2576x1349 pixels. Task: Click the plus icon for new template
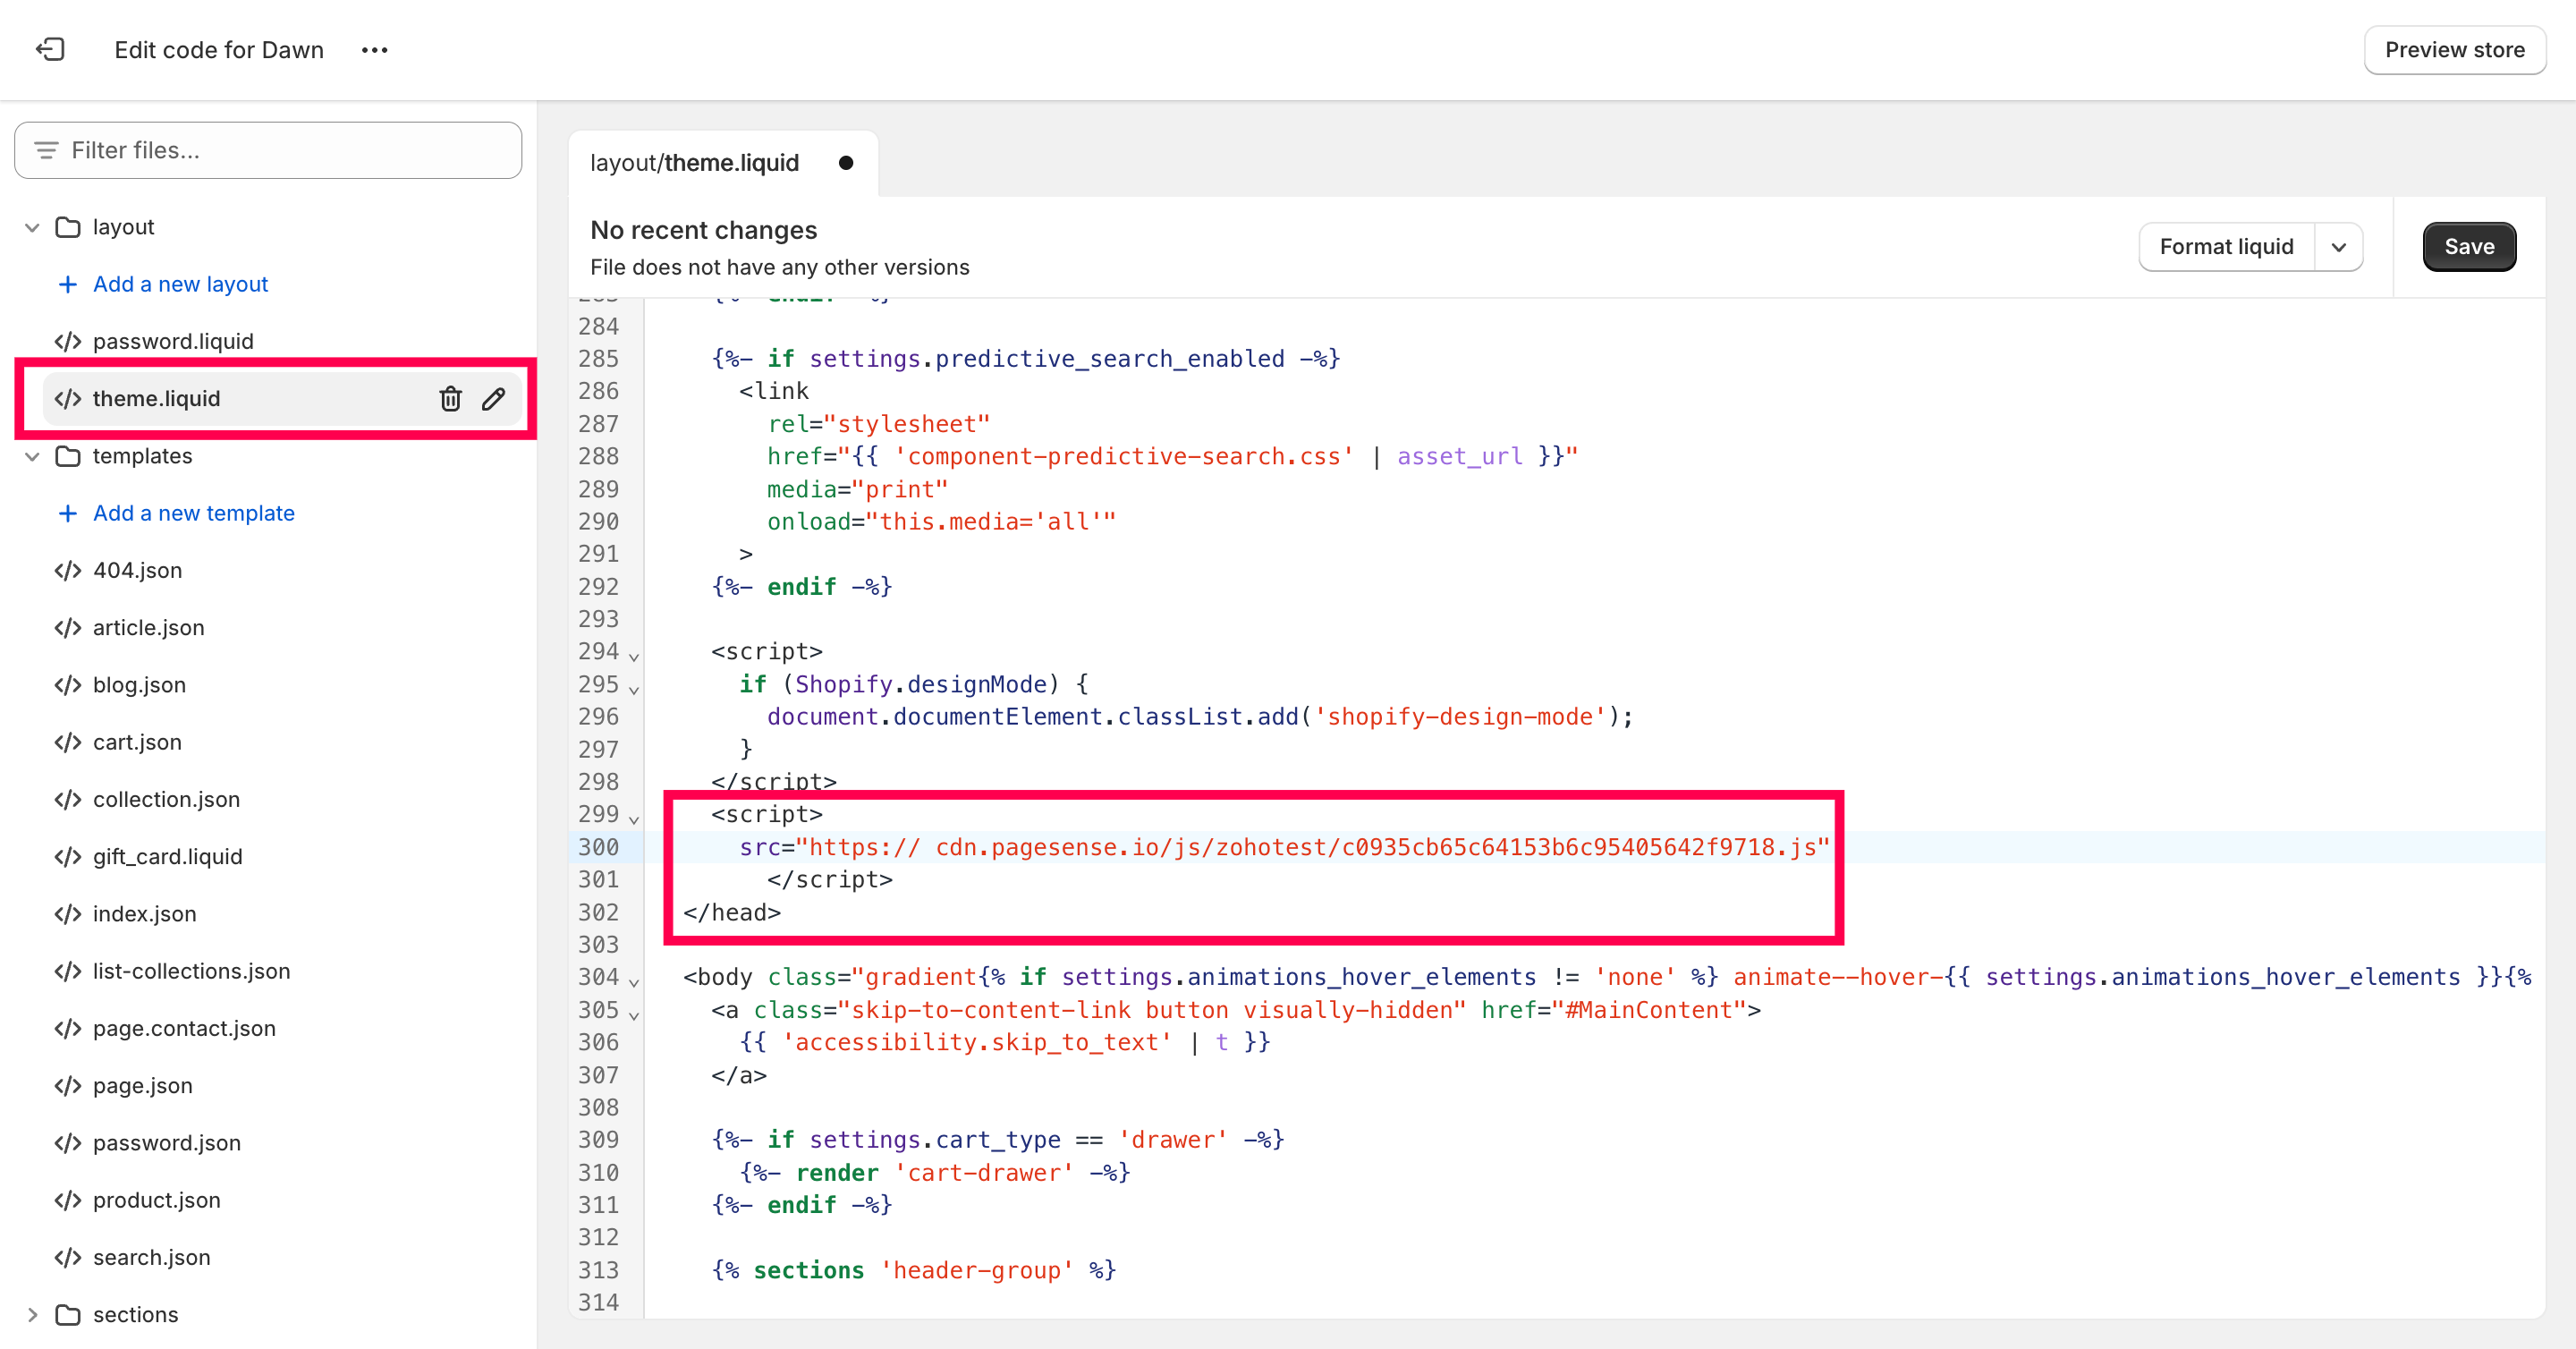pos(67,513)
